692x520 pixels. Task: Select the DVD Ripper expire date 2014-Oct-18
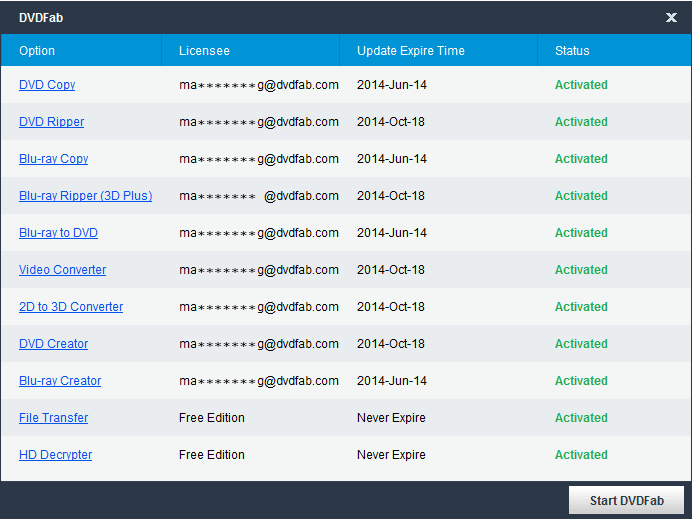(391, 122)
